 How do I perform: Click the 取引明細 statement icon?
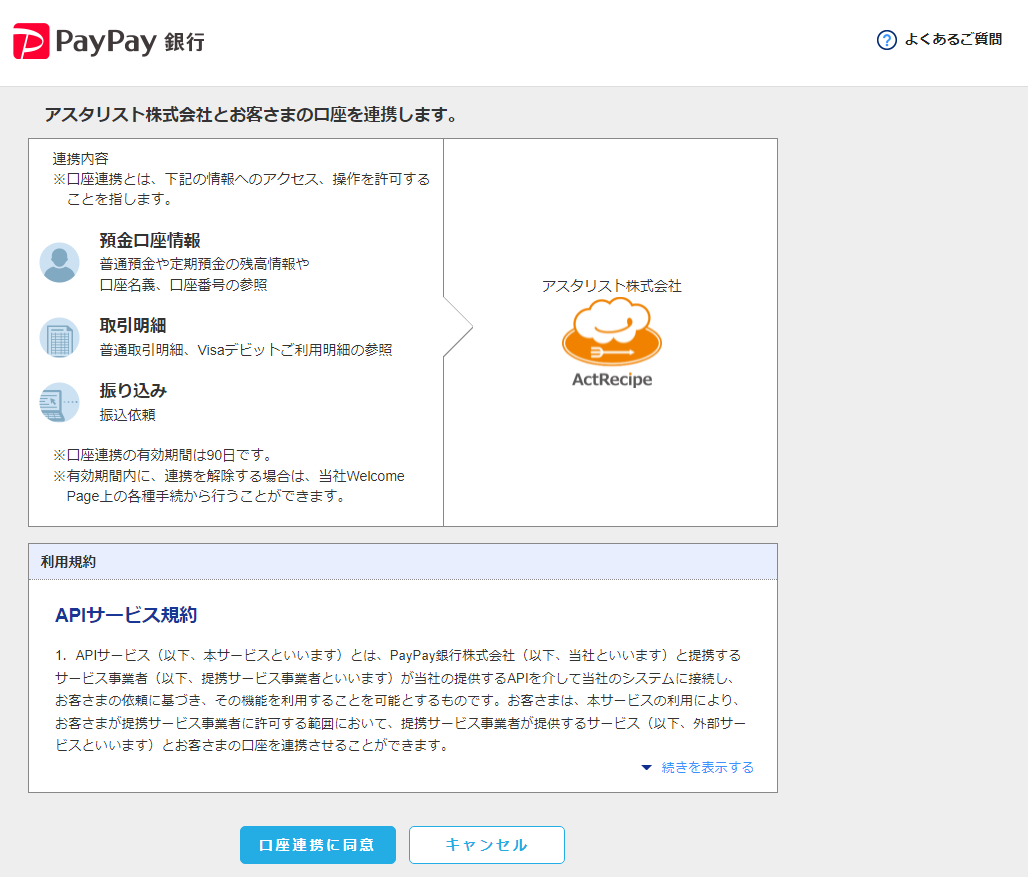click(x=60, y=338)
